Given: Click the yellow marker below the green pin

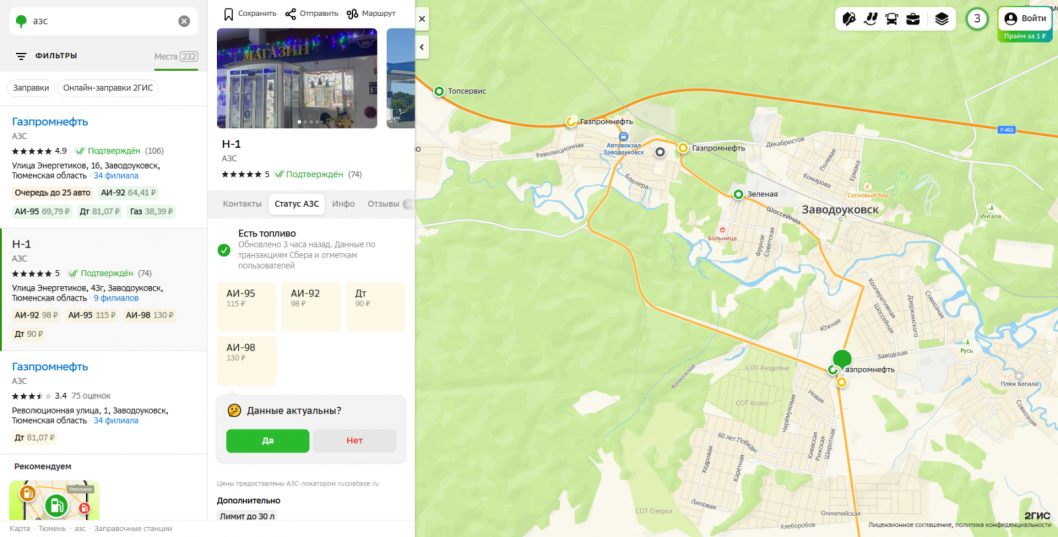Looking at the screenshot, I should 841,383.
